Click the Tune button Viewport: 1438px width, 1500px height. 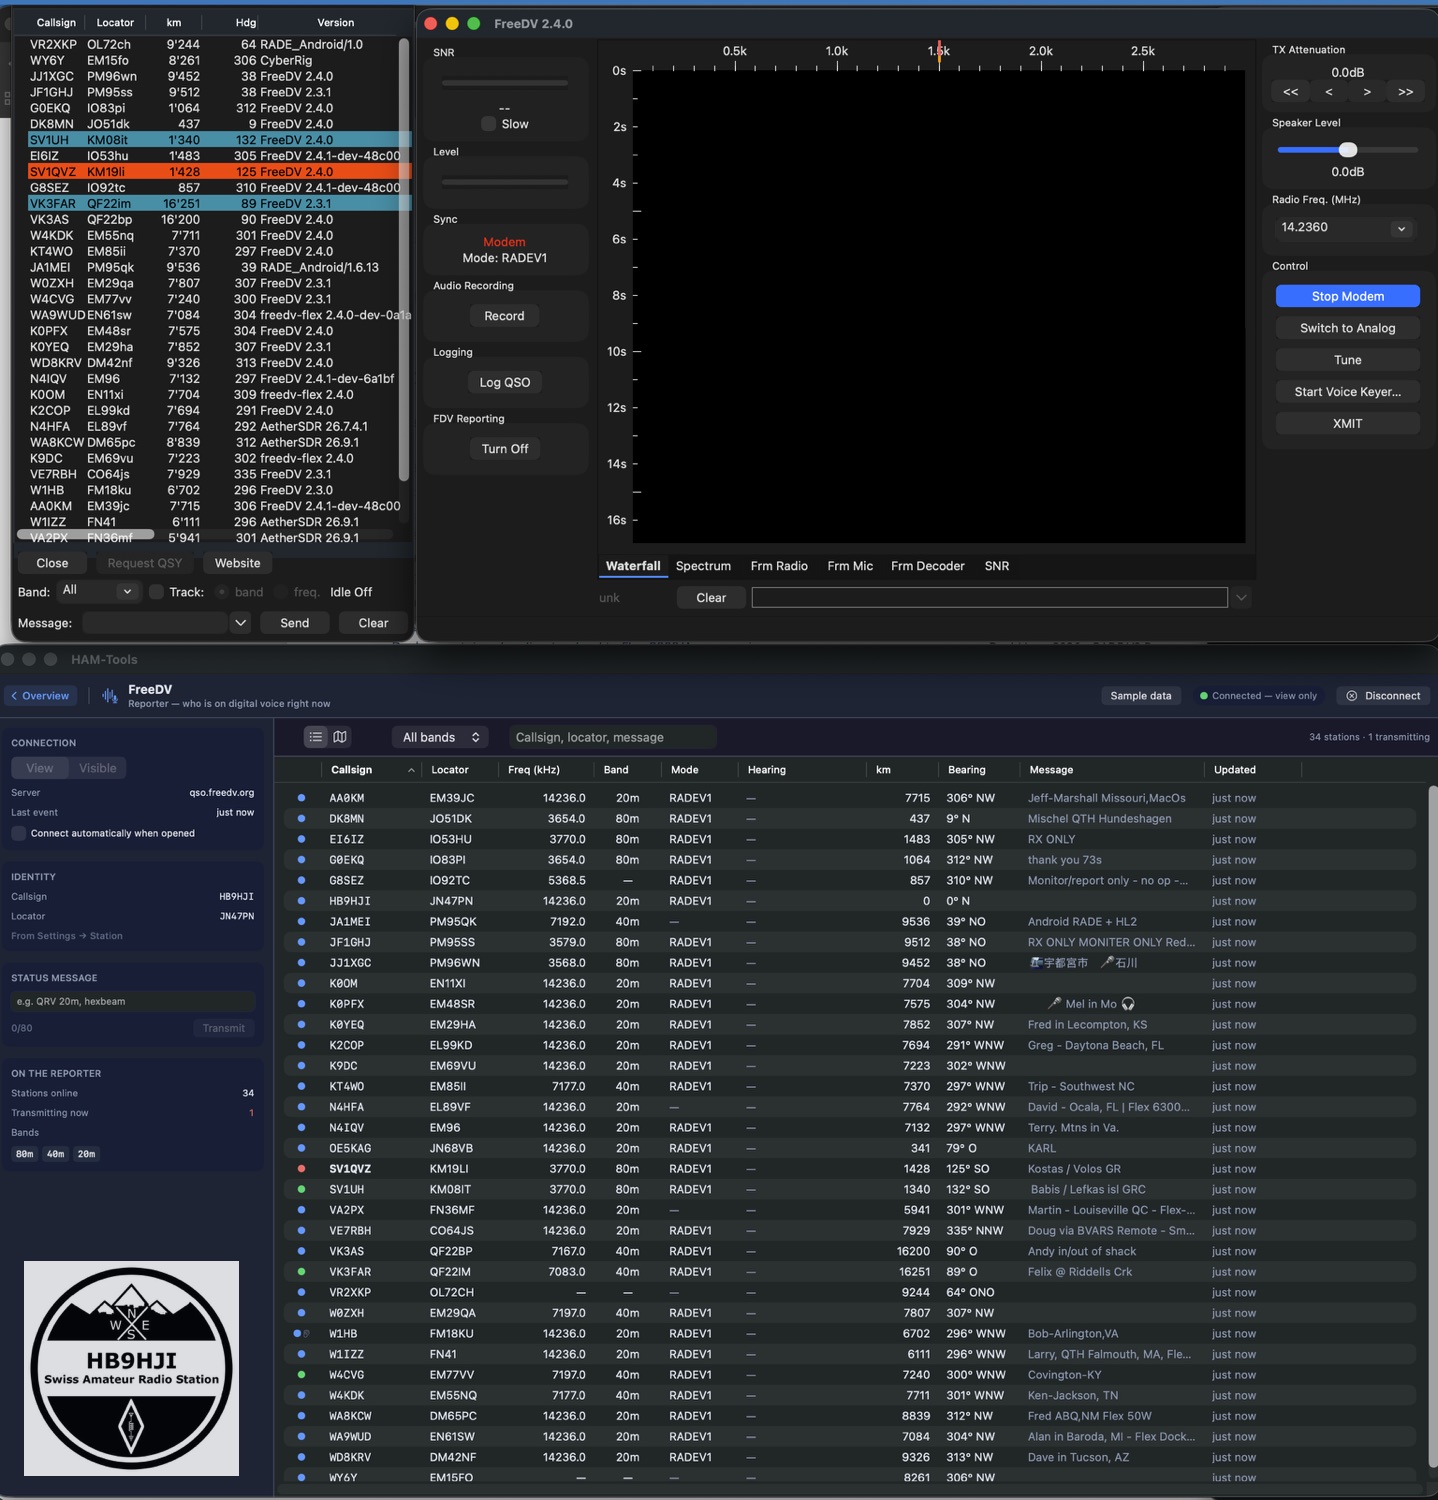point(1347,360)
